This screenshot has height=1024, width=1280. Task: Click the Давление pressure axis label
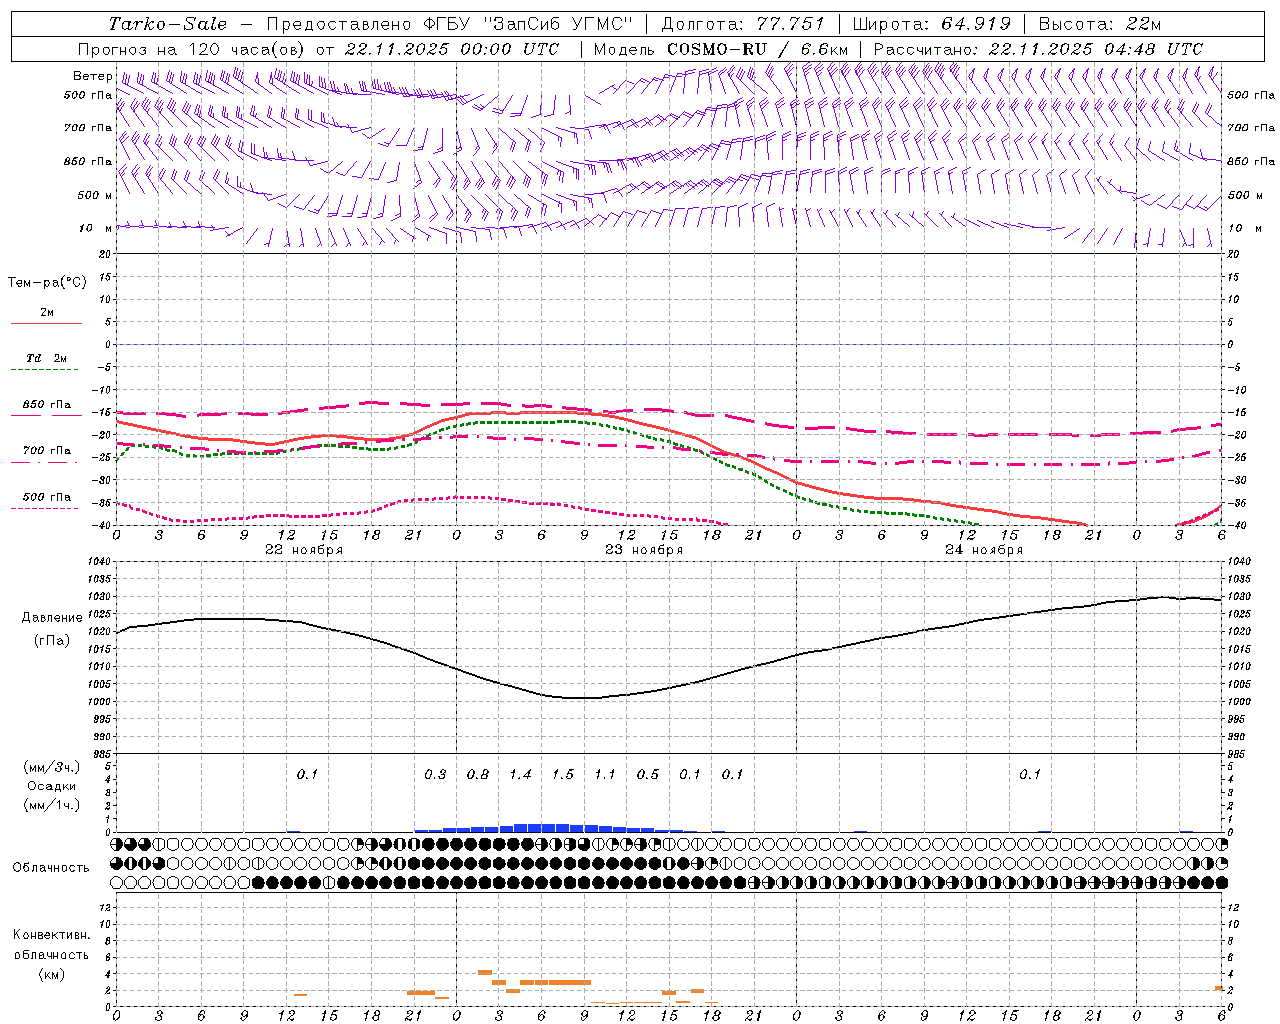point(46,618)
